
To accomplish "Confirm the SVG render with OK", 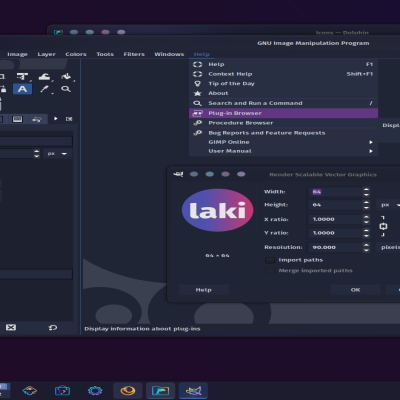I will coord(355,290).
